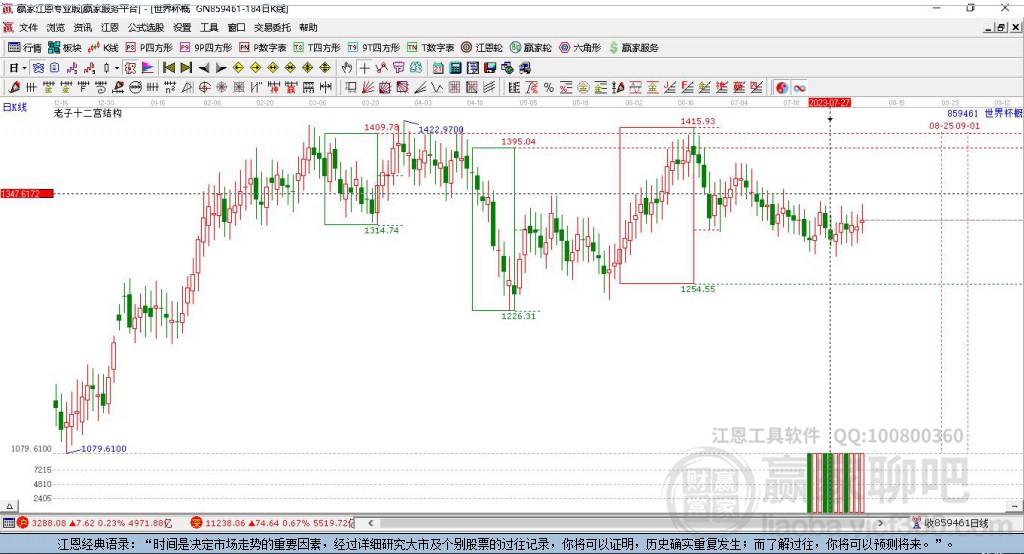This screenshot has height=554, width=1024.
Task: Click the infinity symbol icon
Action: [799, 88]
